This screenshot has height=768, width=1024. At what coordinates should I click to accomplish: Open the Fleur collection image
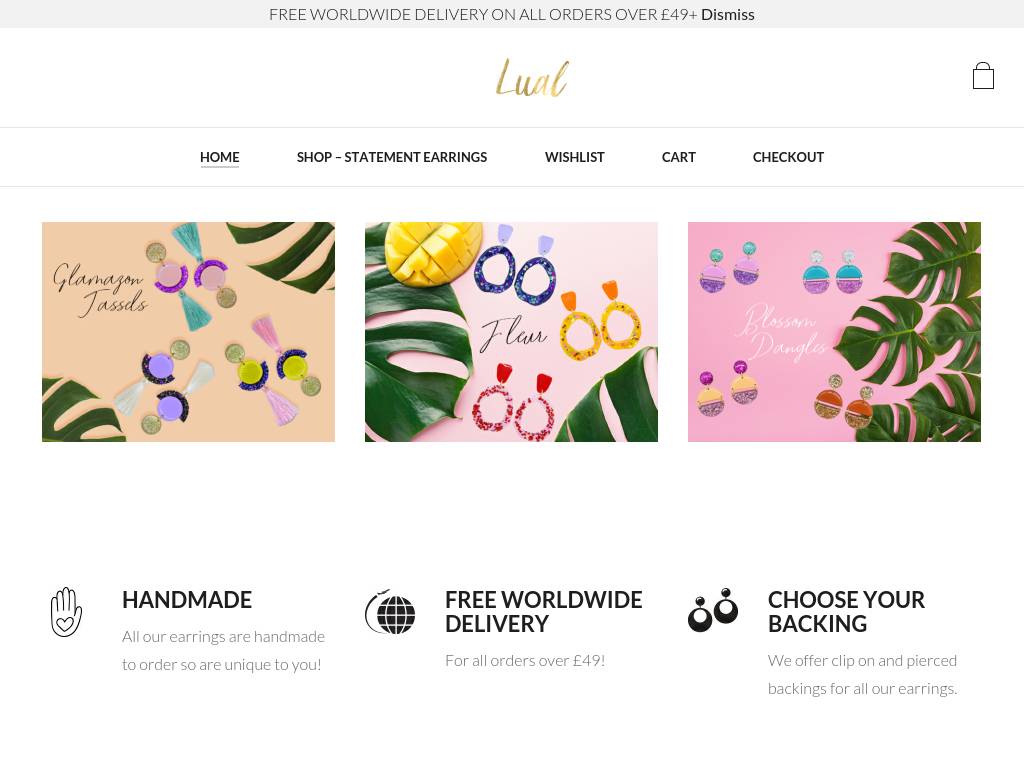511,332
